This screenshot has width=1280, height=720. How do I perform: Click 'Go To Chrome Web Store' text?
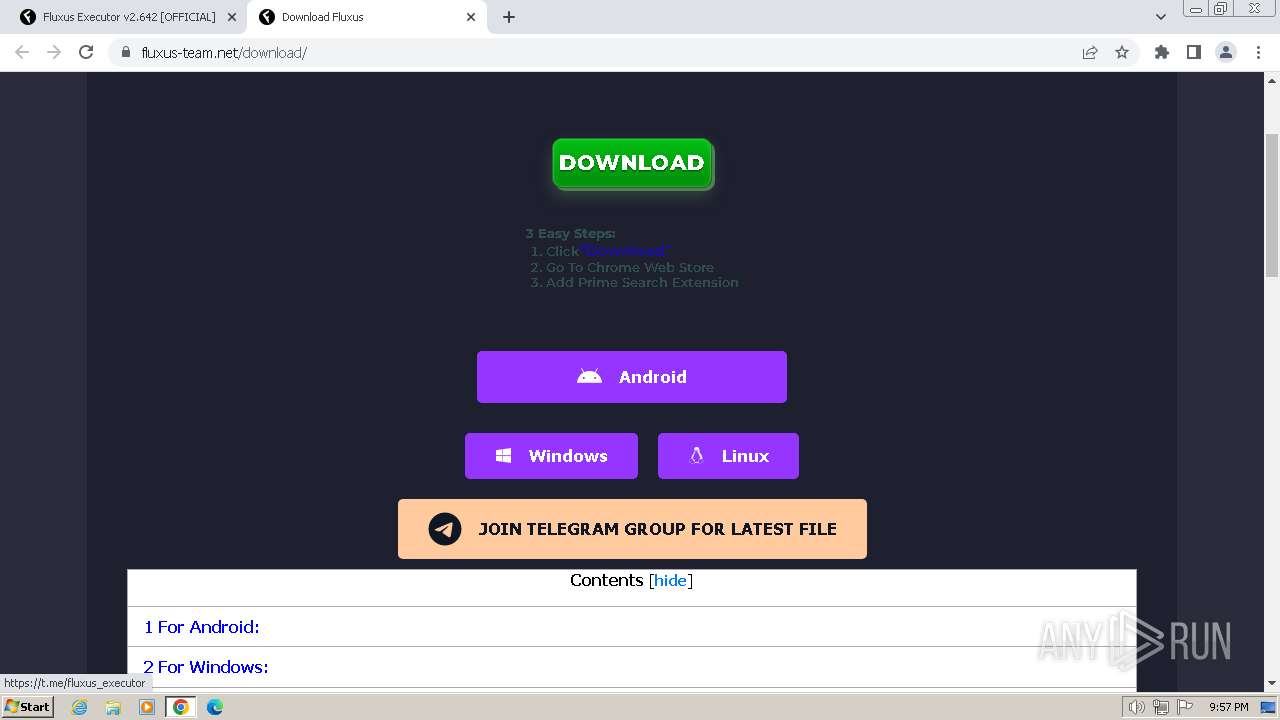point(630,267)
